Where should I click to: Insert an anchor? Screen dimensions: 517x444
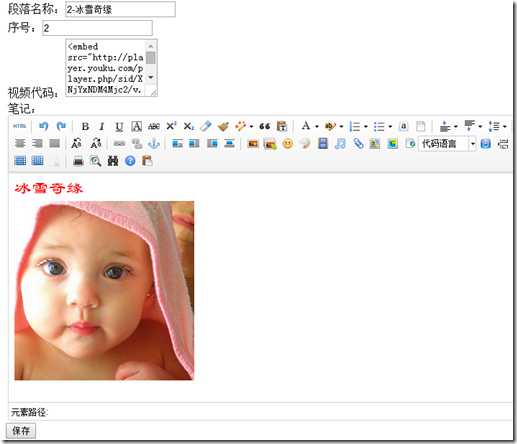154,144
